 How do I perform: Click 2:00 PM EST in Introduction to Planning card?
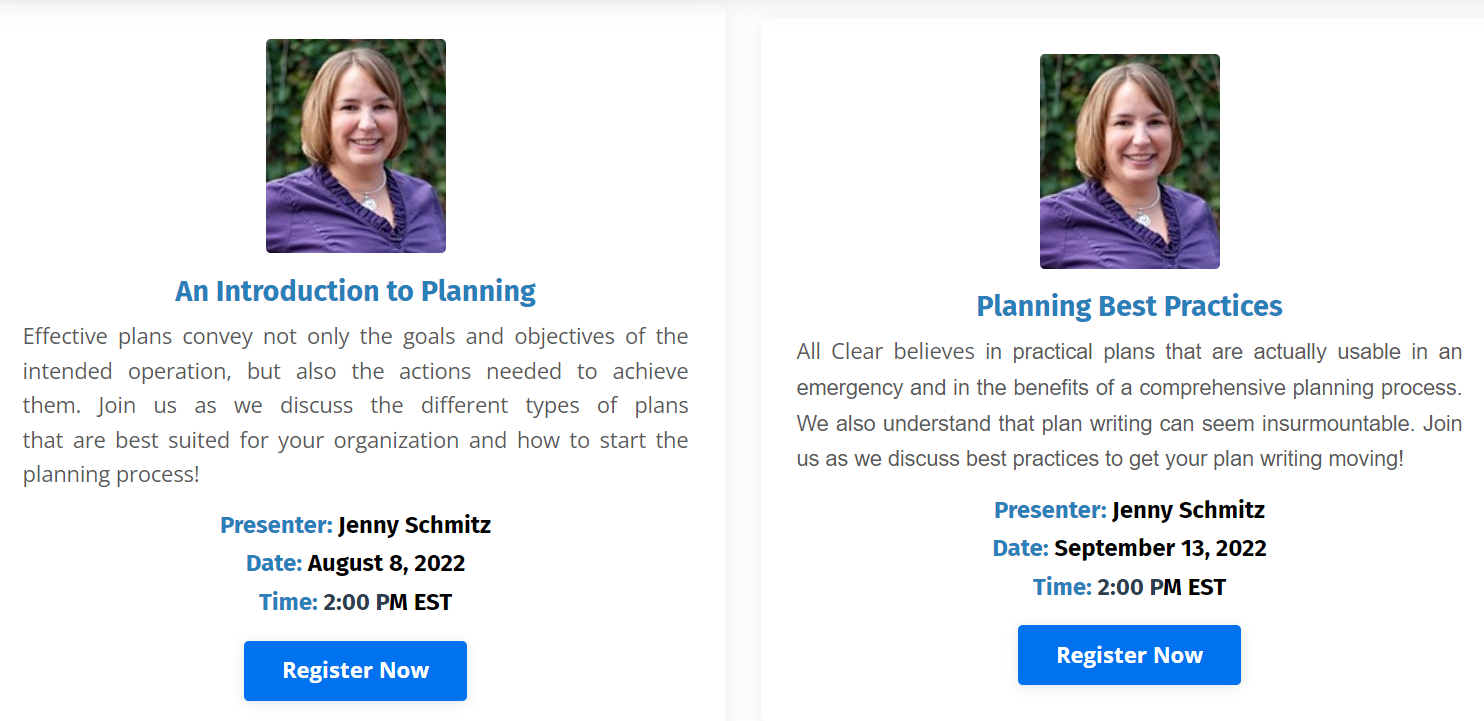[387, 602]
